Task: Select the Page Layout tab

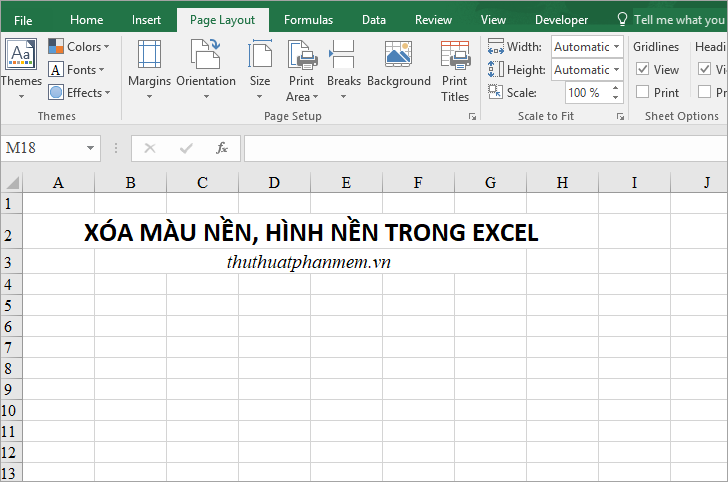Action: pos(222,20)
